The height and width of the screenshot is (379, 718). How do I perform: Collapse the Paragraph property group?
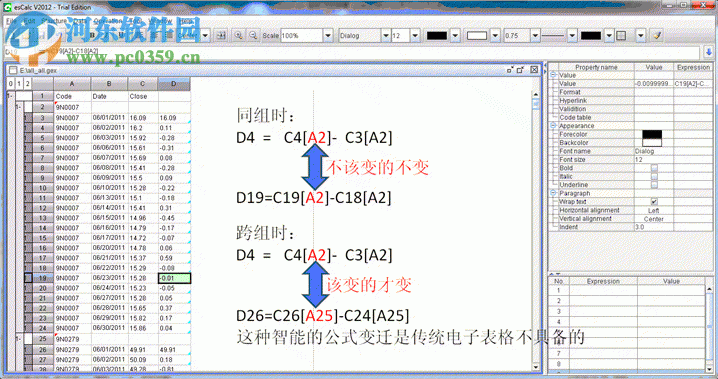pos(553,193)
